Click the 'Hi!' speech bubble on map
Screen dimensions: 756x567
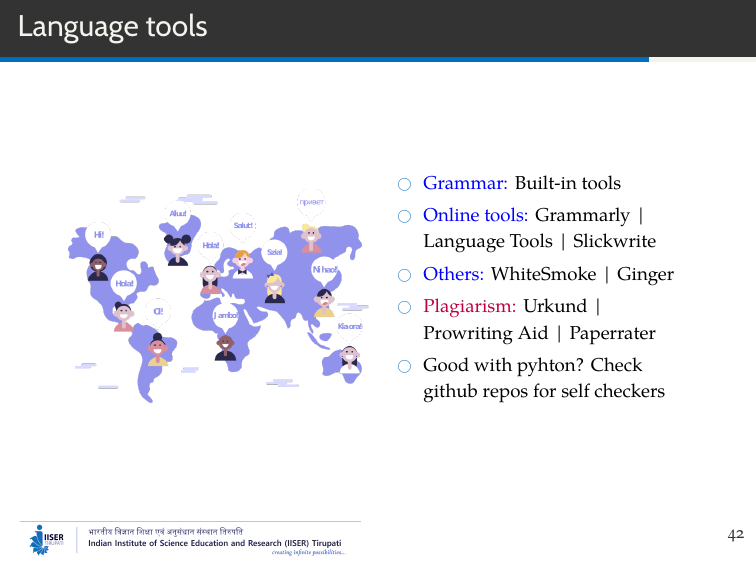tap(98, 235)
